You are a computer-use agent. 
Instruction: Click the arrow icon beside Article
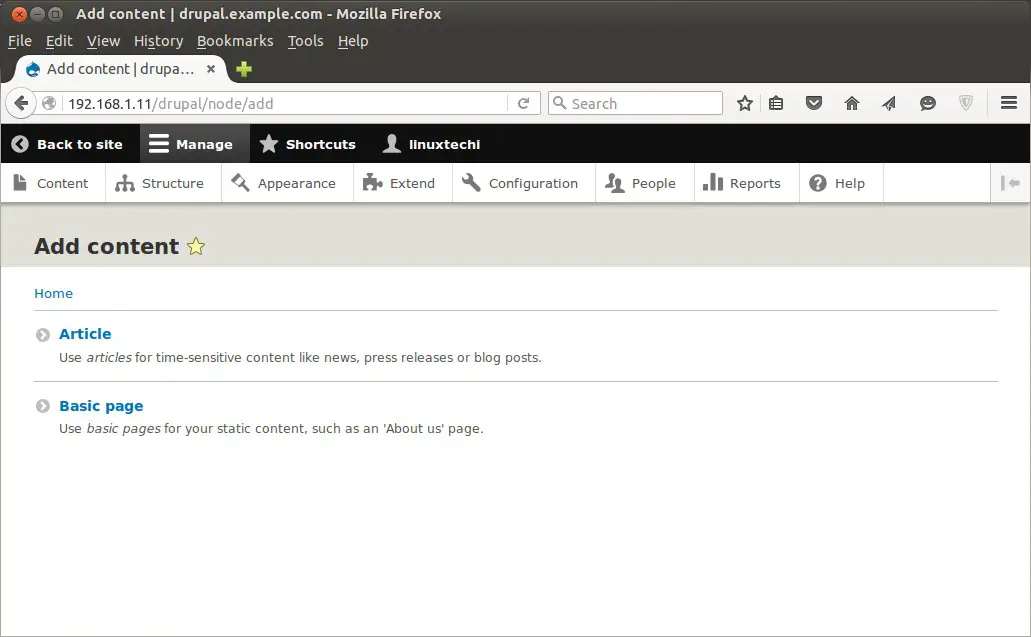click(43, 335)
